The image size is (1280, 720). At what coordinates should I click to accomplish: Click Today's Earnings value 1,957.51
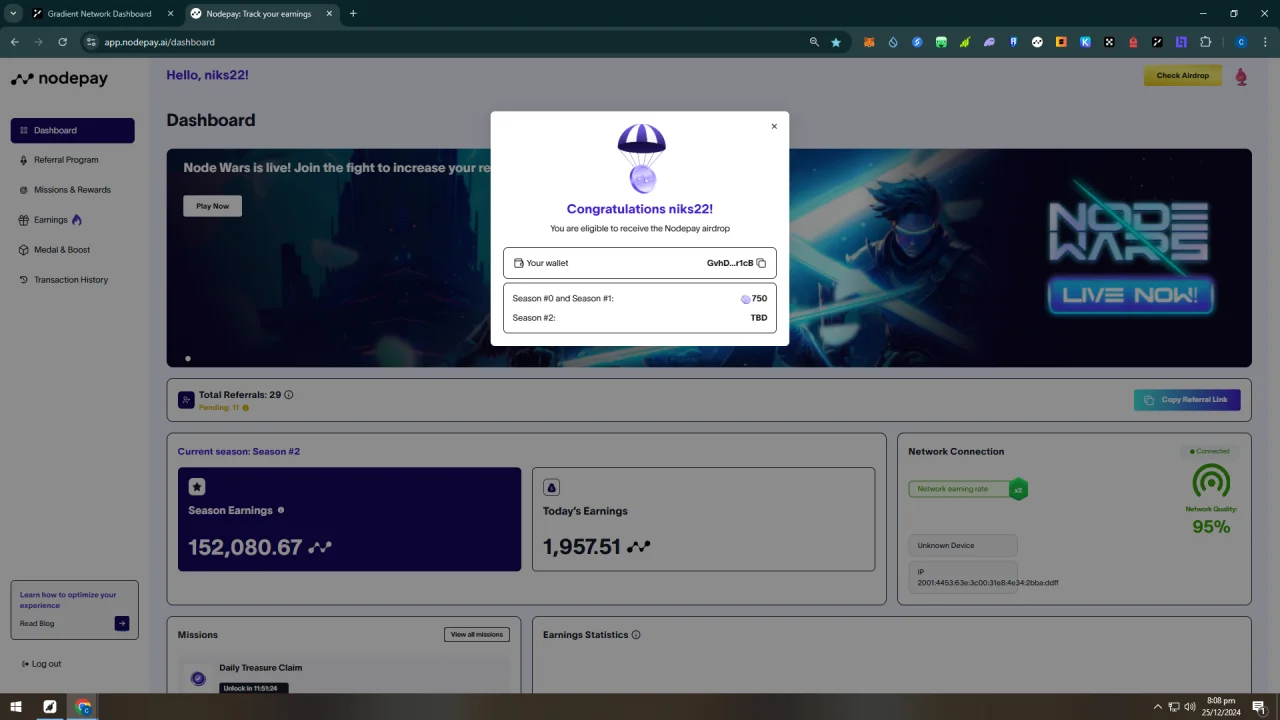coord(582,547)
